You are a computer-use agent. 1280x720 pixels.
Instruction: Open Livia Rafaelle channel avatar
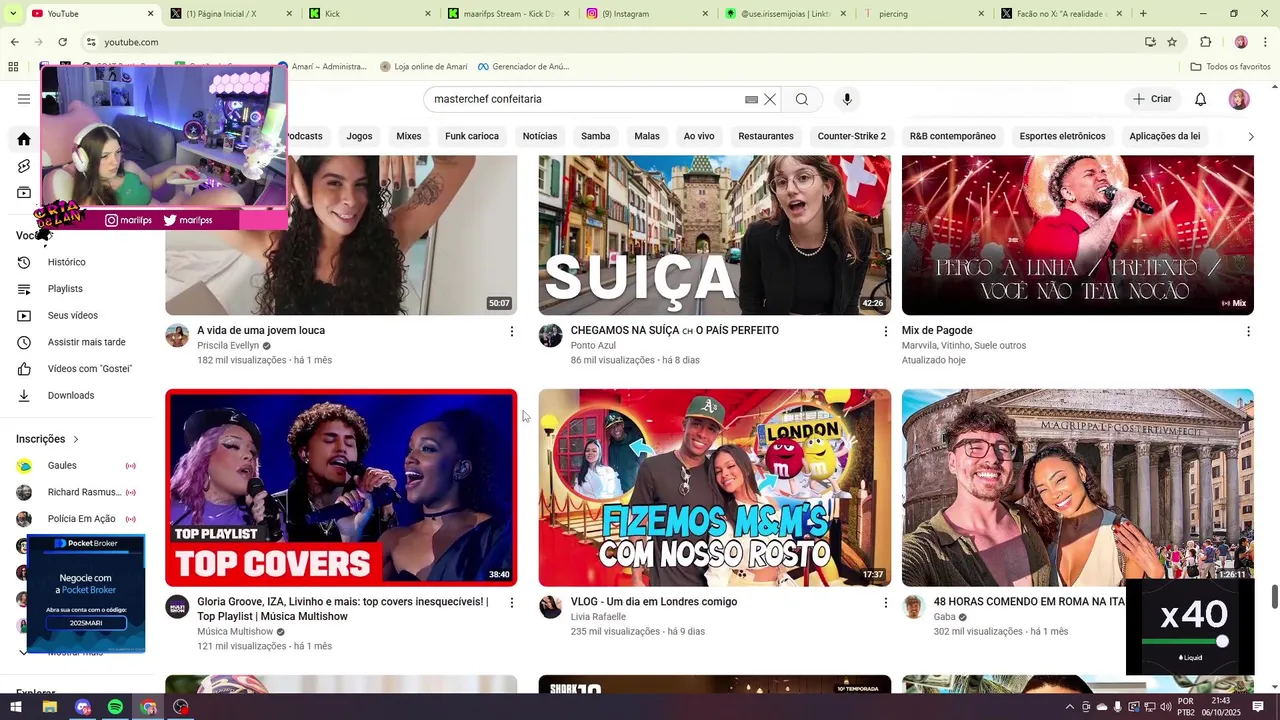[551, 607]
